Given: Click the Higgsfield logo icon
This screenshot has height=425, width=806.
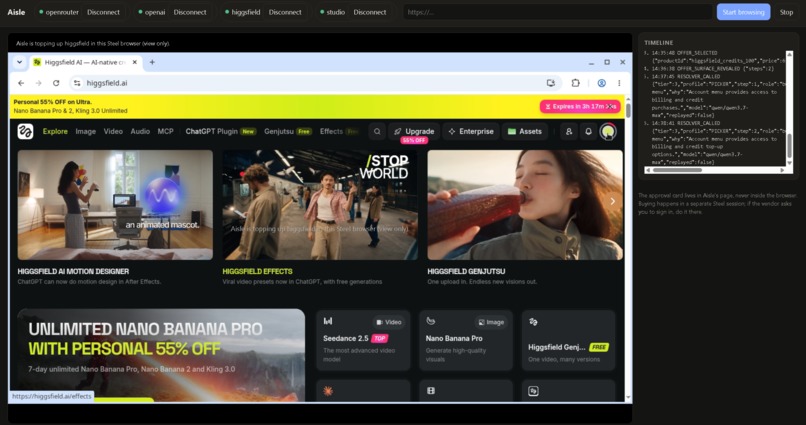Looking at the screenshot, I should point(25,132).
